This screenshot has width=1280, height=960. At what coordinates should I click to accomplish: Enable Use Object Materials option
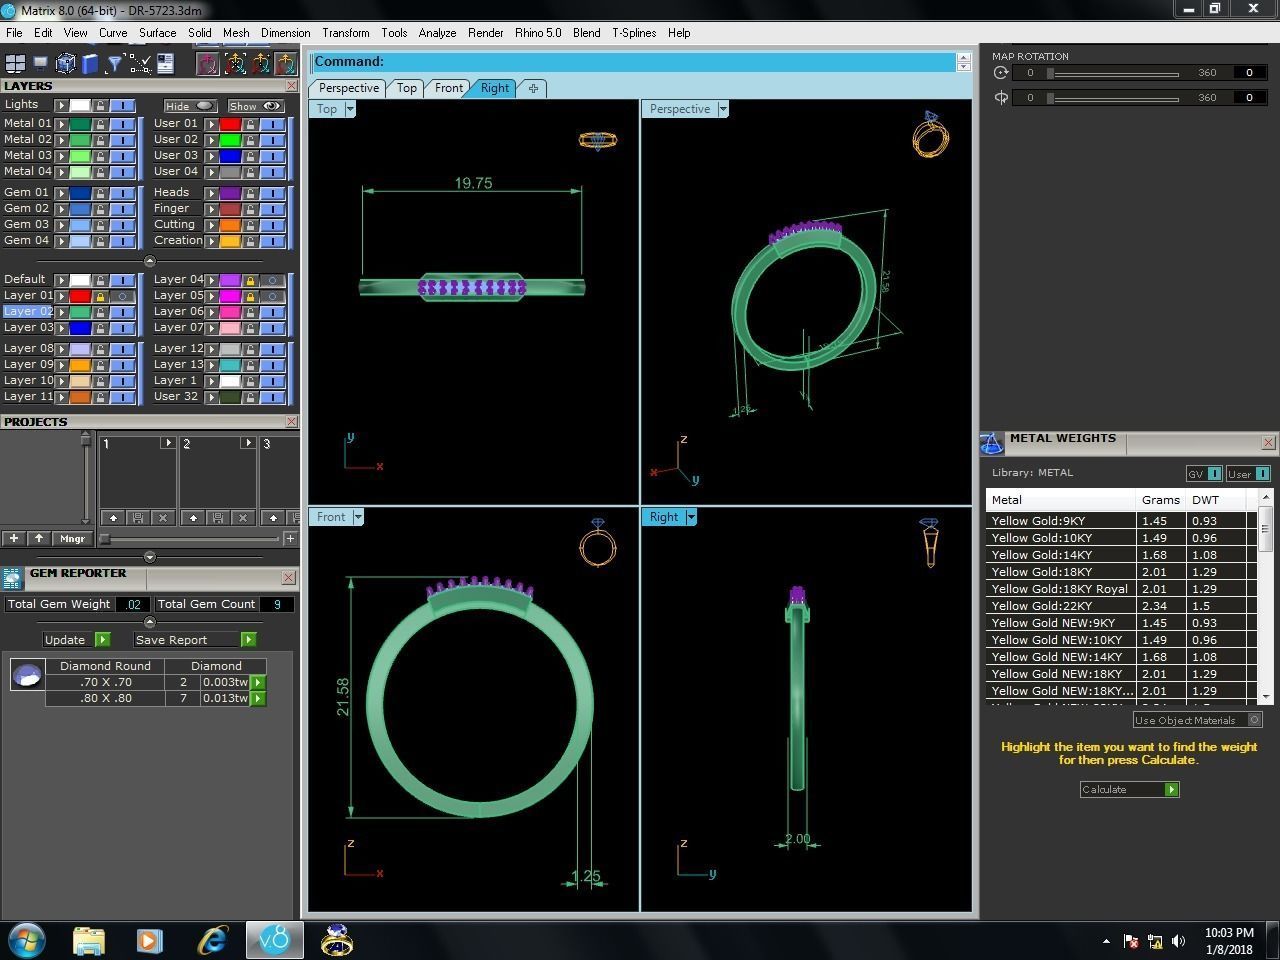(x=1255, y=720)
